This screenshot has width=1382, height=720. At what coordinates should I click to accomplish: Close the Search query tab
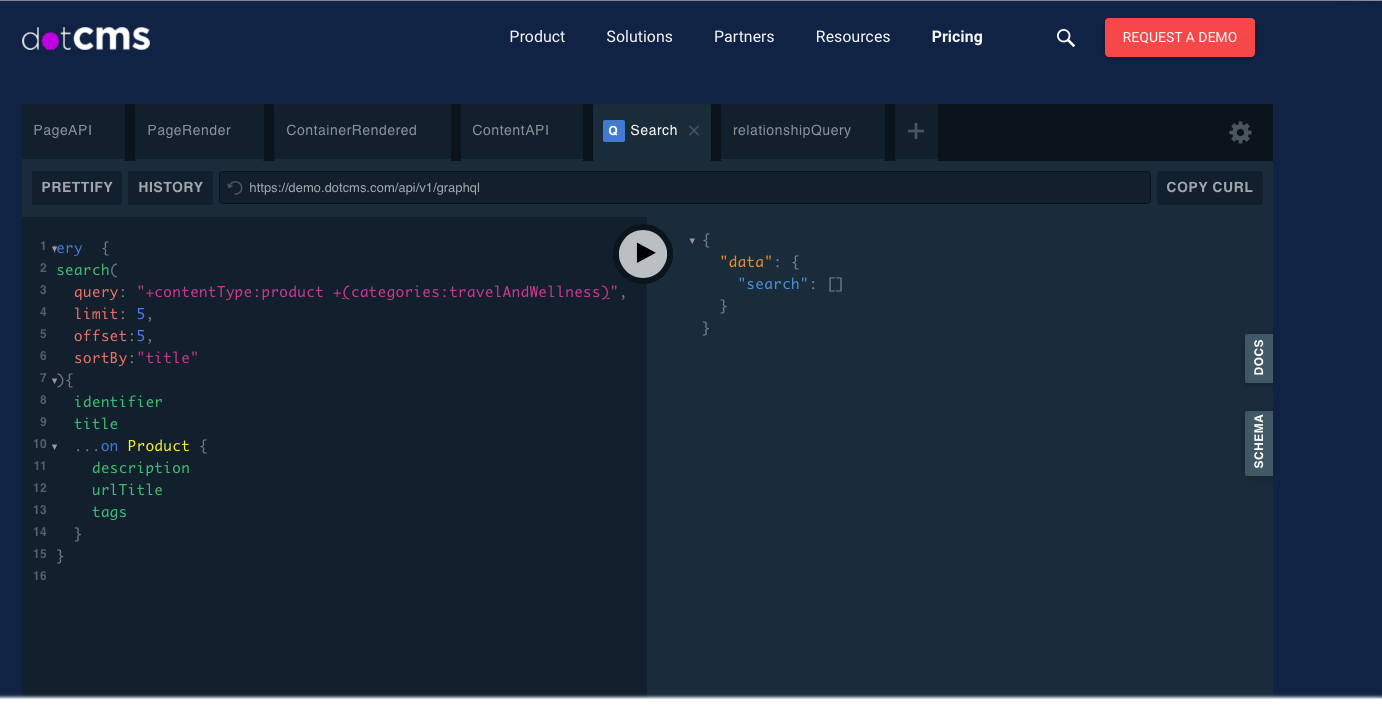click(694, 130)
